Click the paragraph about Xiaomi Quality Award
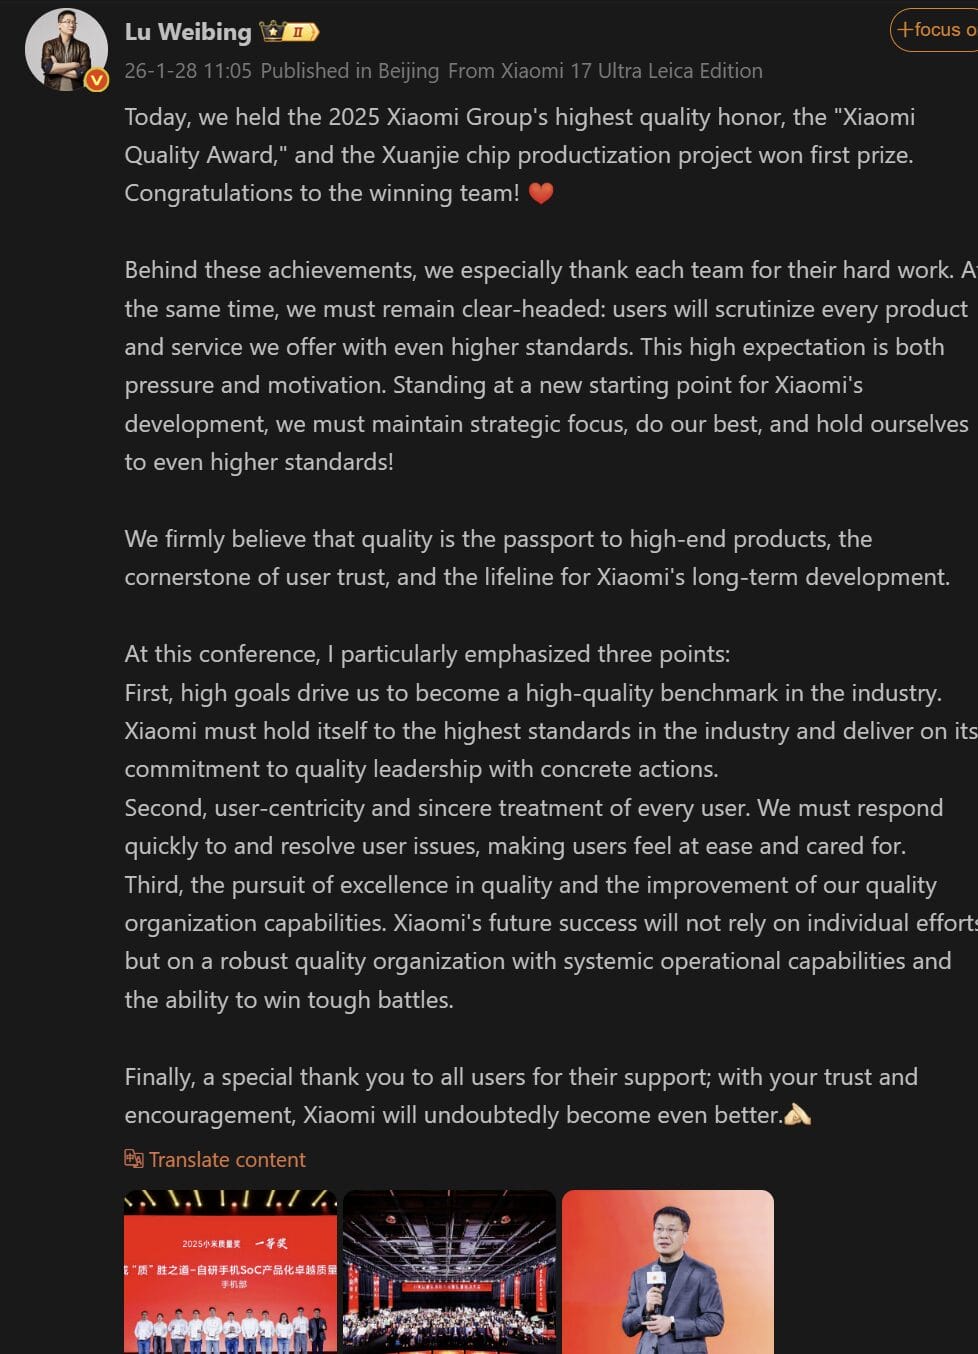This screenshot has height=1354, width=978. tap(519, 154)
